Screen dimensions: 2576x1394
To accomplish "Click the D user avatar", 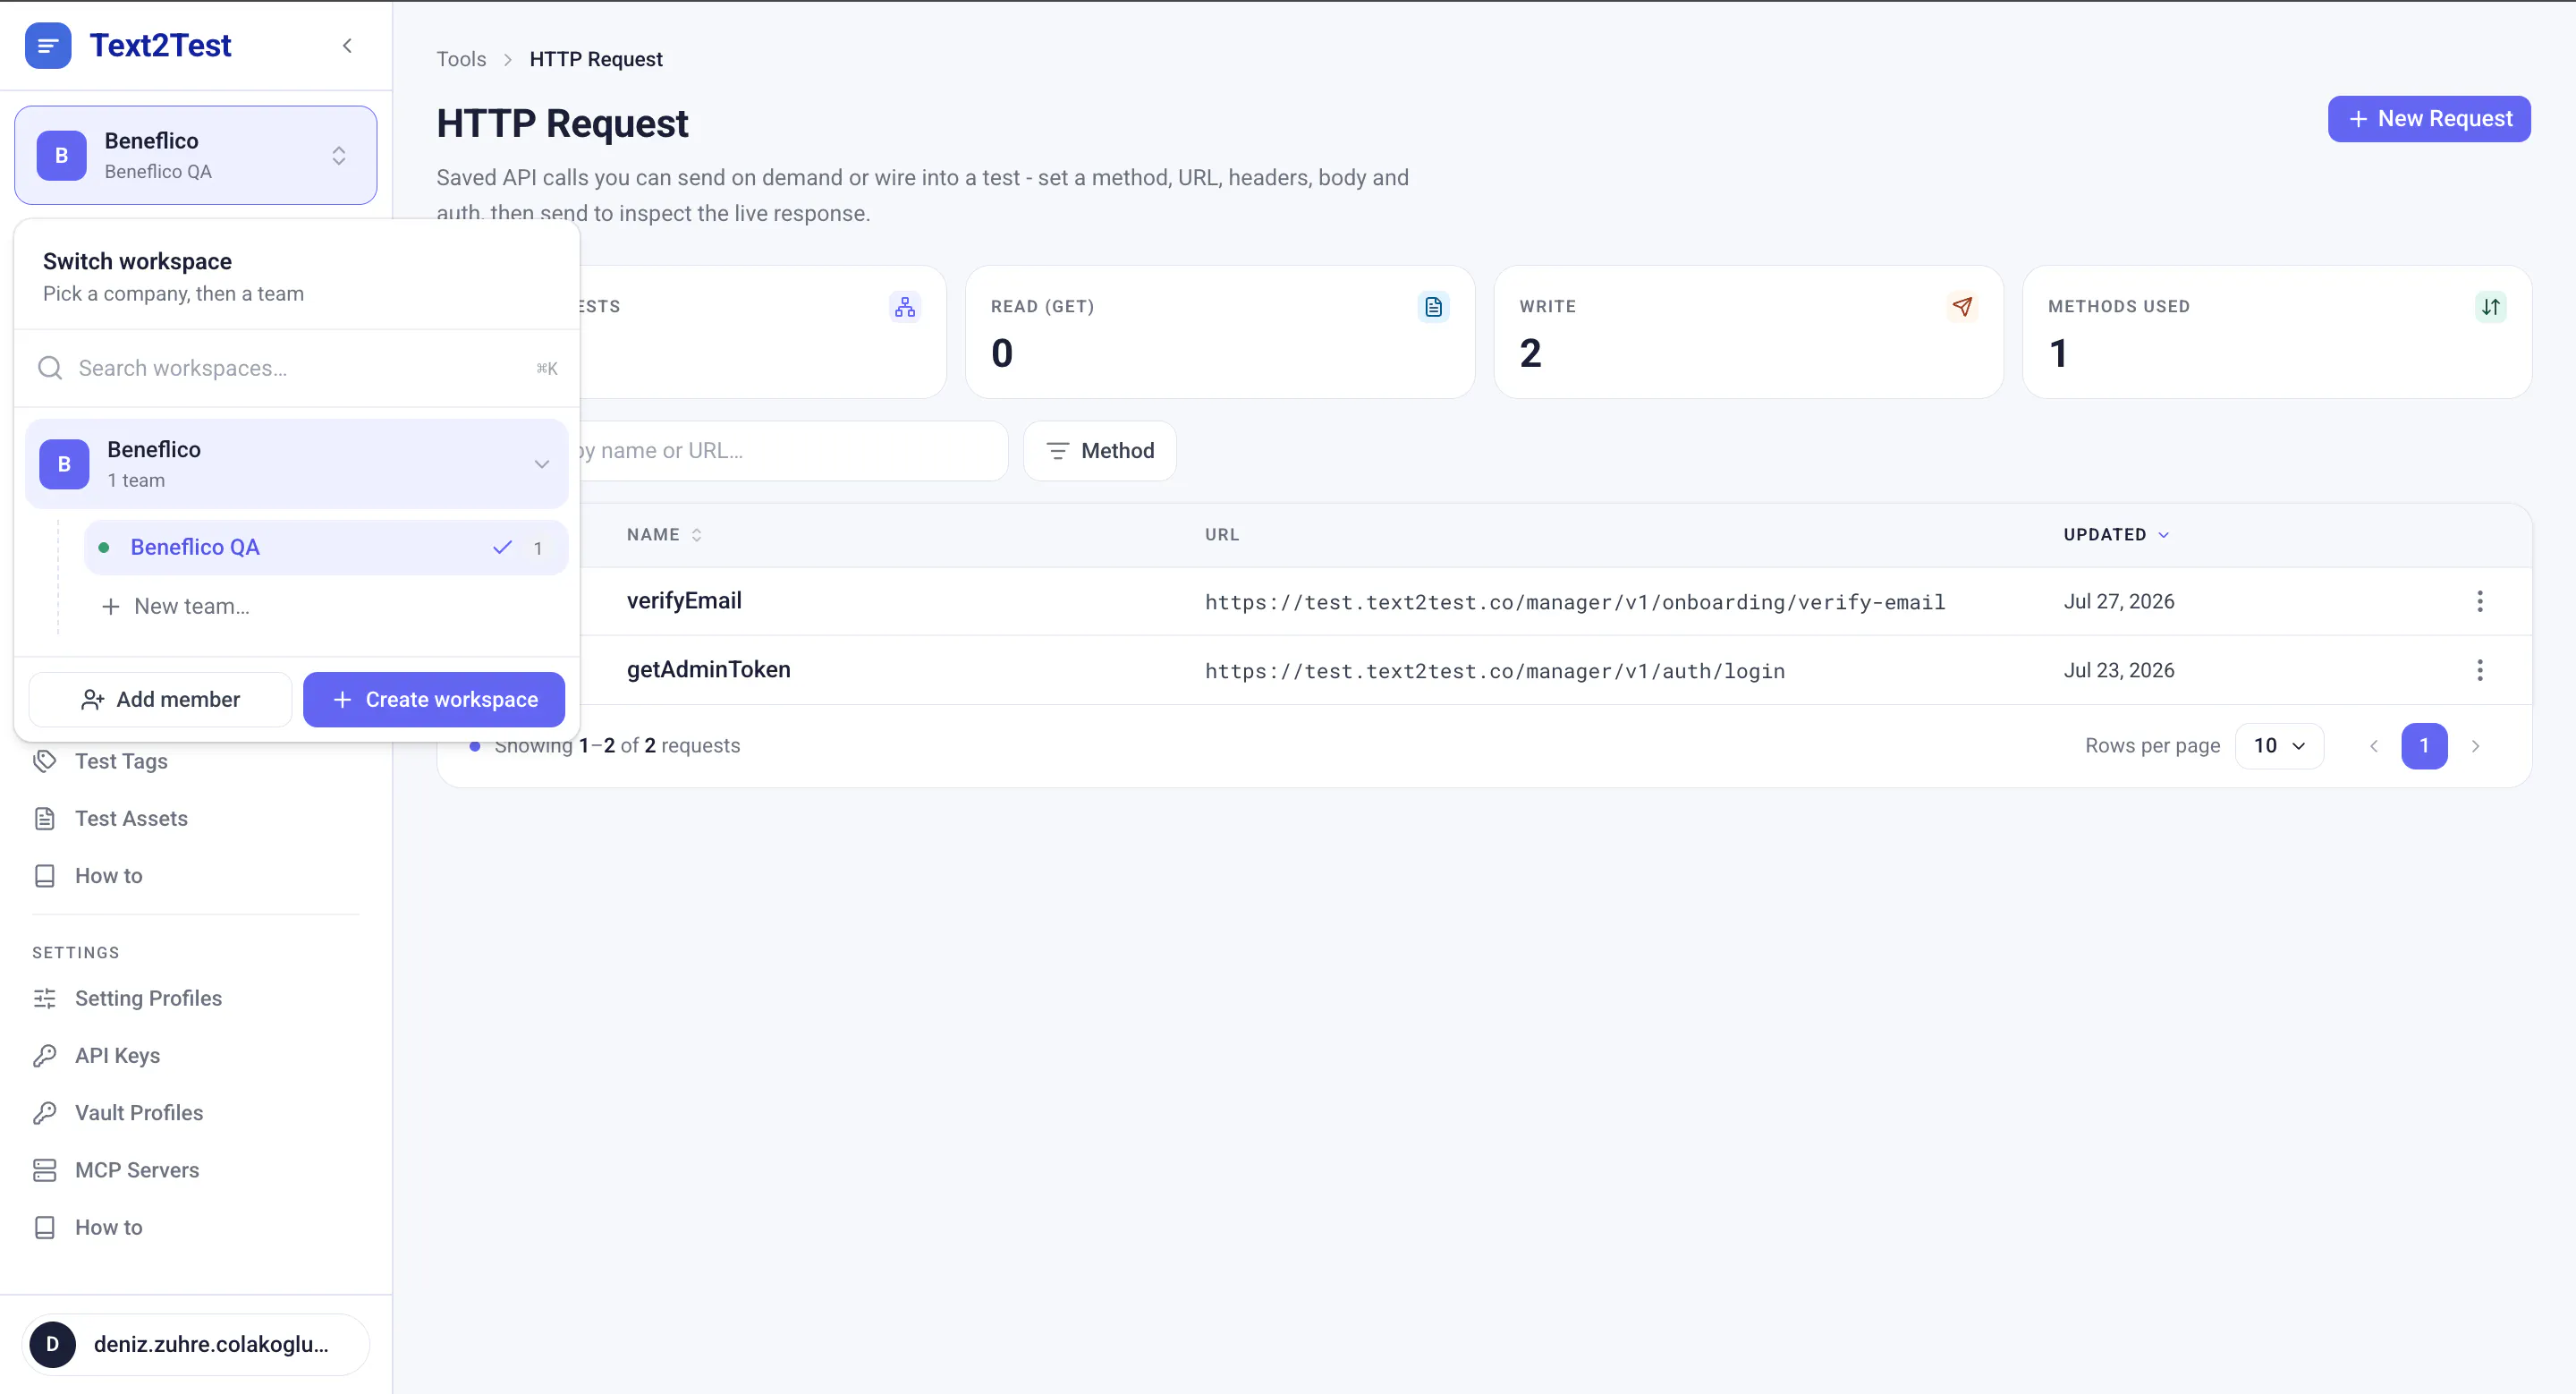I will 52,1344.
